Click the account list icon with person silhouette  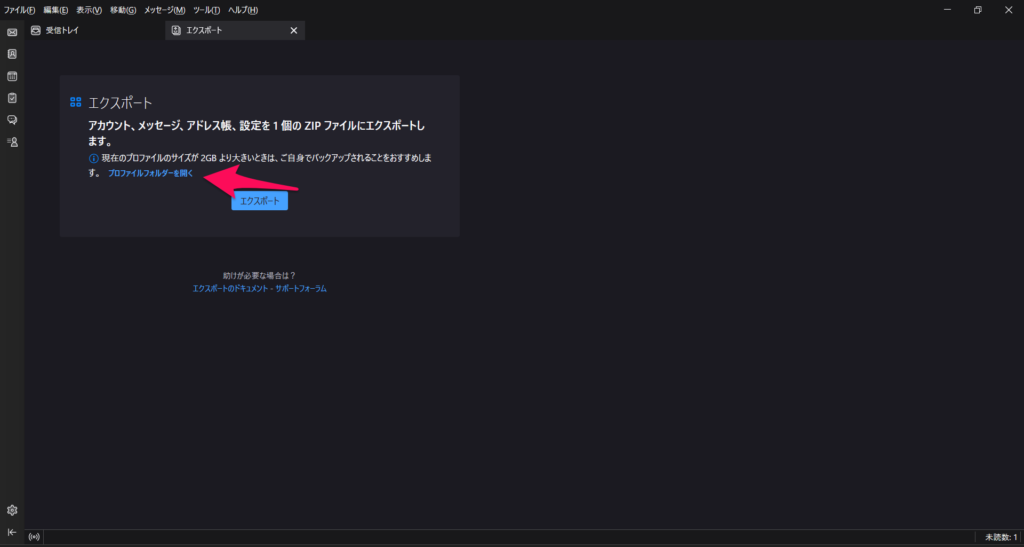click(12, 142)
